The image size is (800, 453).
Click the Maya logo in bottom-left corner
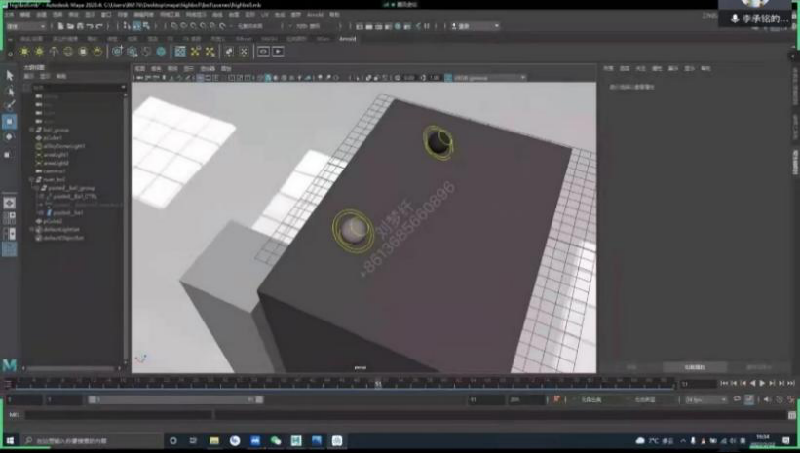[x=10, y=367]
